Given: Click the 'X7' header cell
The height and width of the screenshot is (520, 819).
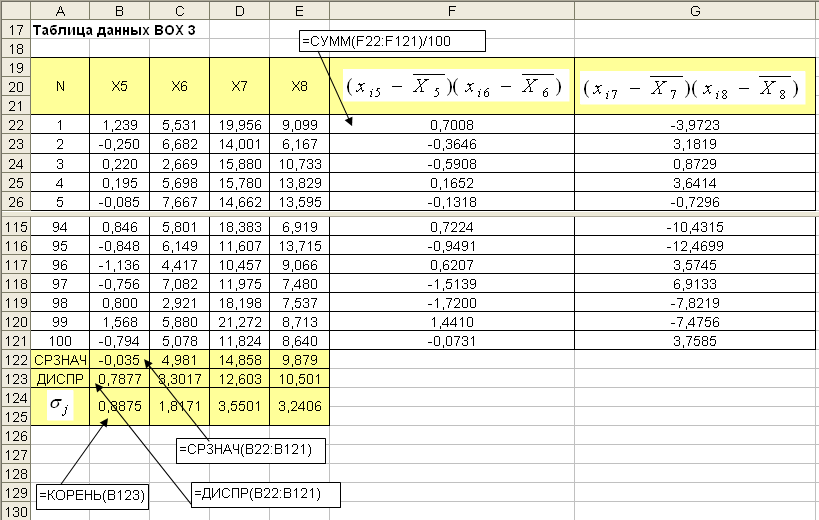Looking at the screenshot, I should 239,86.
